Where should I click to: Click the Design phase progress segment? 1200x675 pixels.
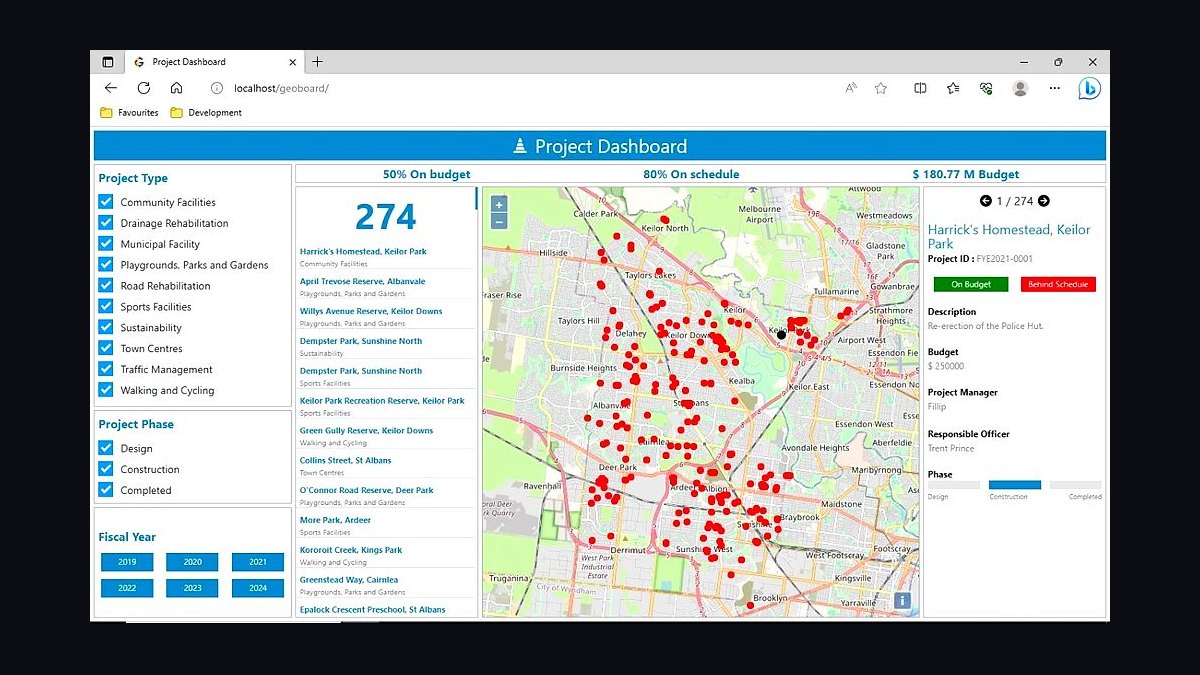(x=954, y=485)
